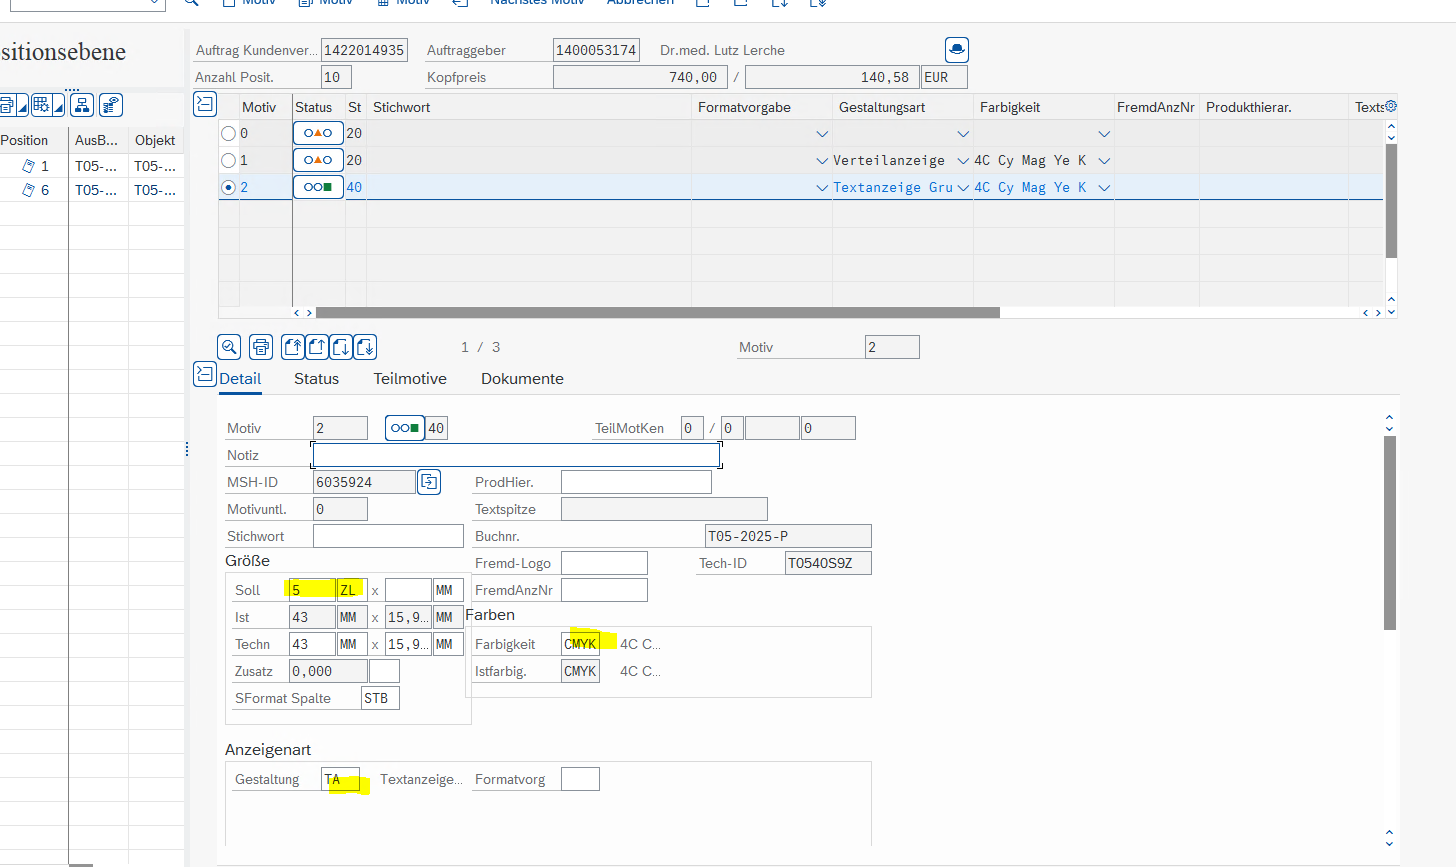The image size is (1456, 867).
Task: Click the document icon for Position 1
Action: pos(29,166)
